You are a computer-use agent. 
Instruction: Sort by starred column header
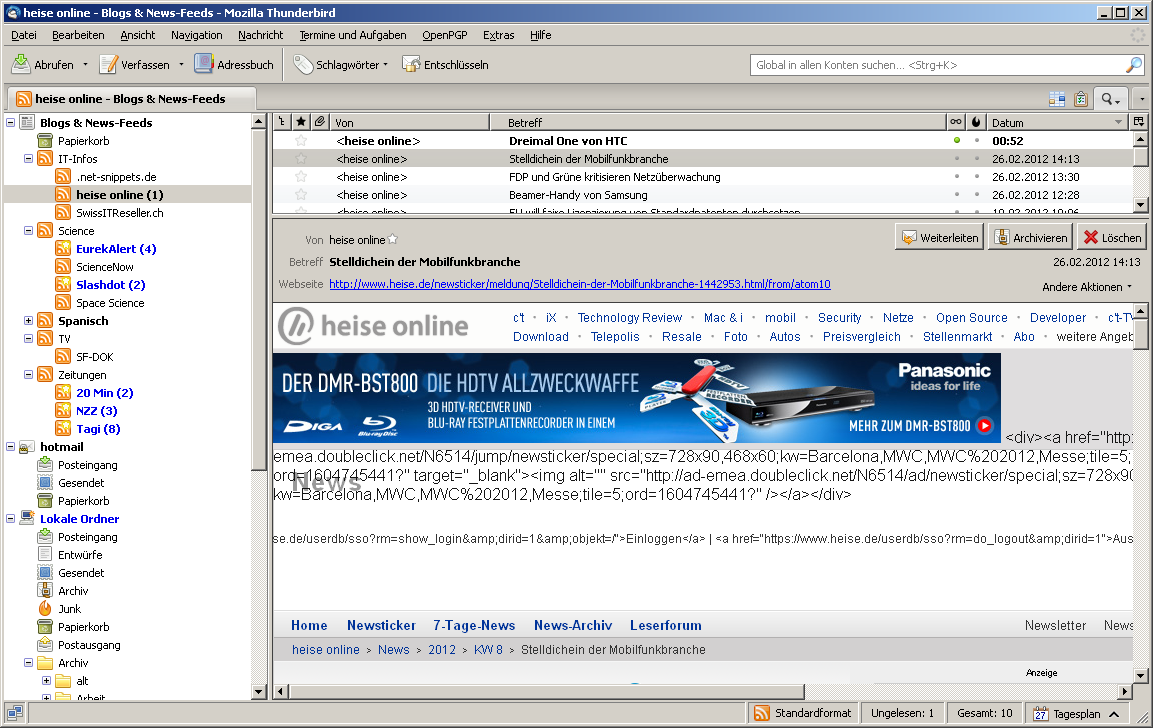tap(301, 122)
